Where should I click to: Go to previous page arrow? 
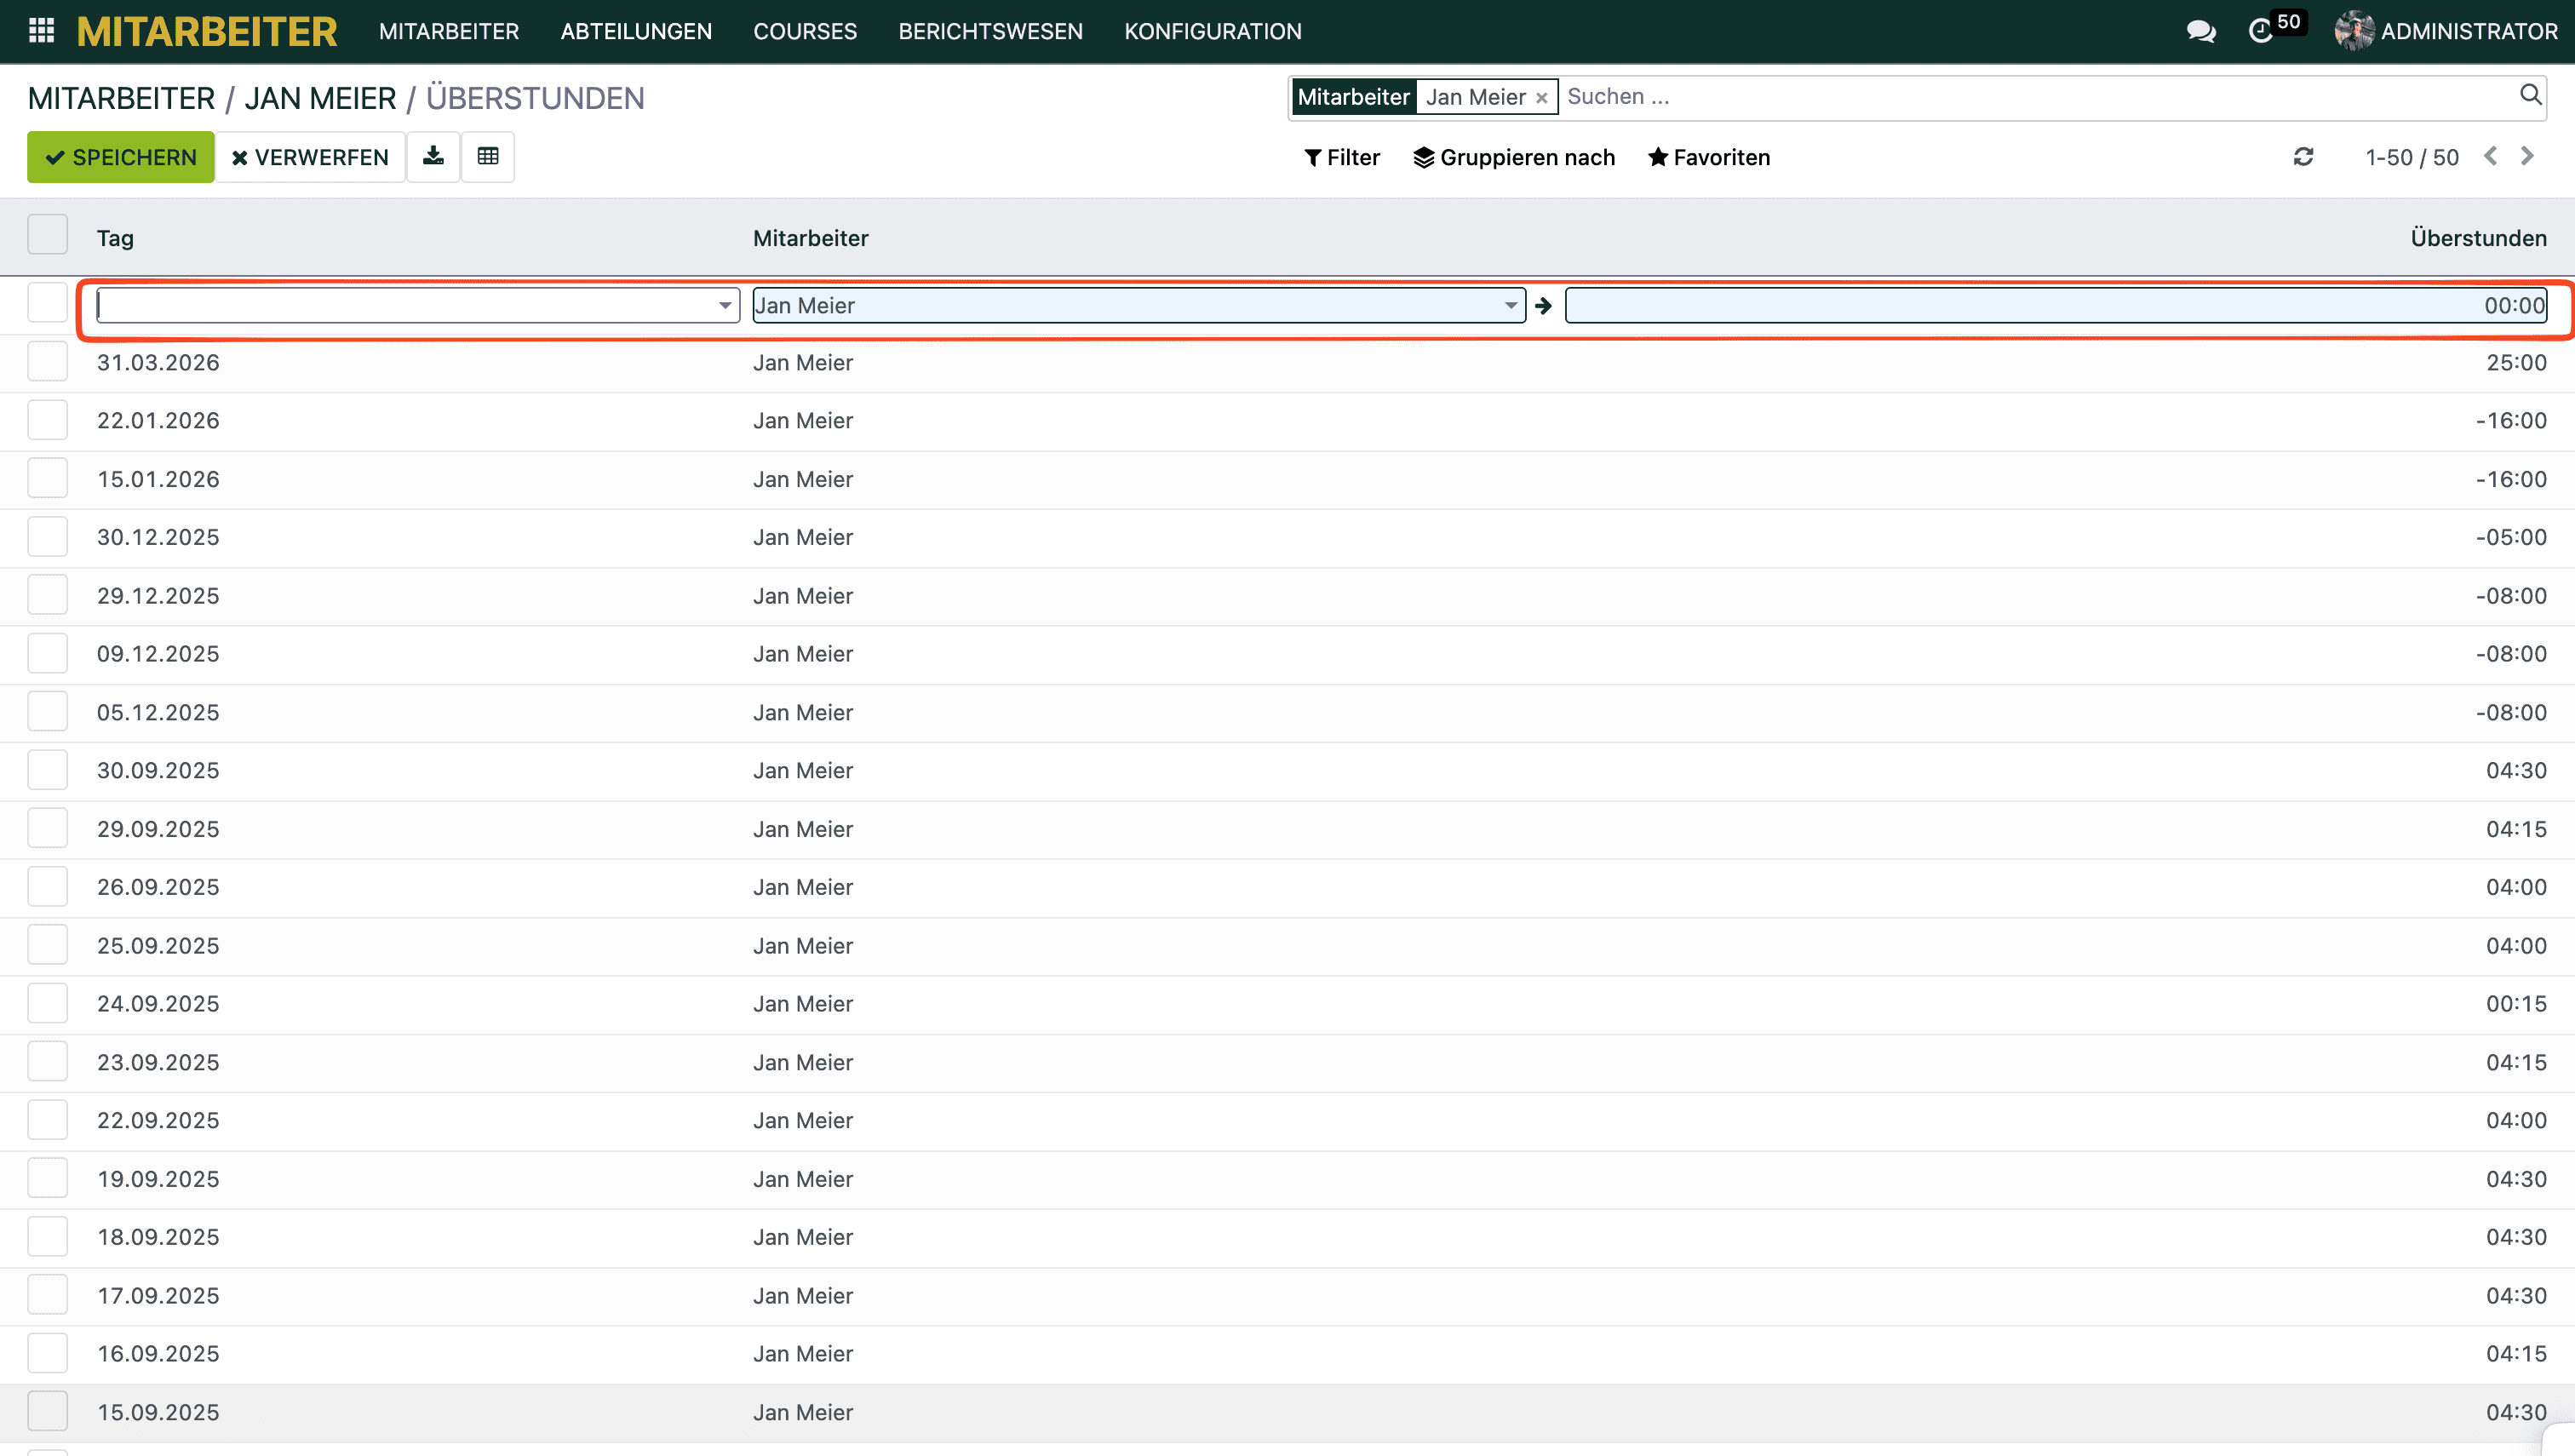[x=2491, y=157]
